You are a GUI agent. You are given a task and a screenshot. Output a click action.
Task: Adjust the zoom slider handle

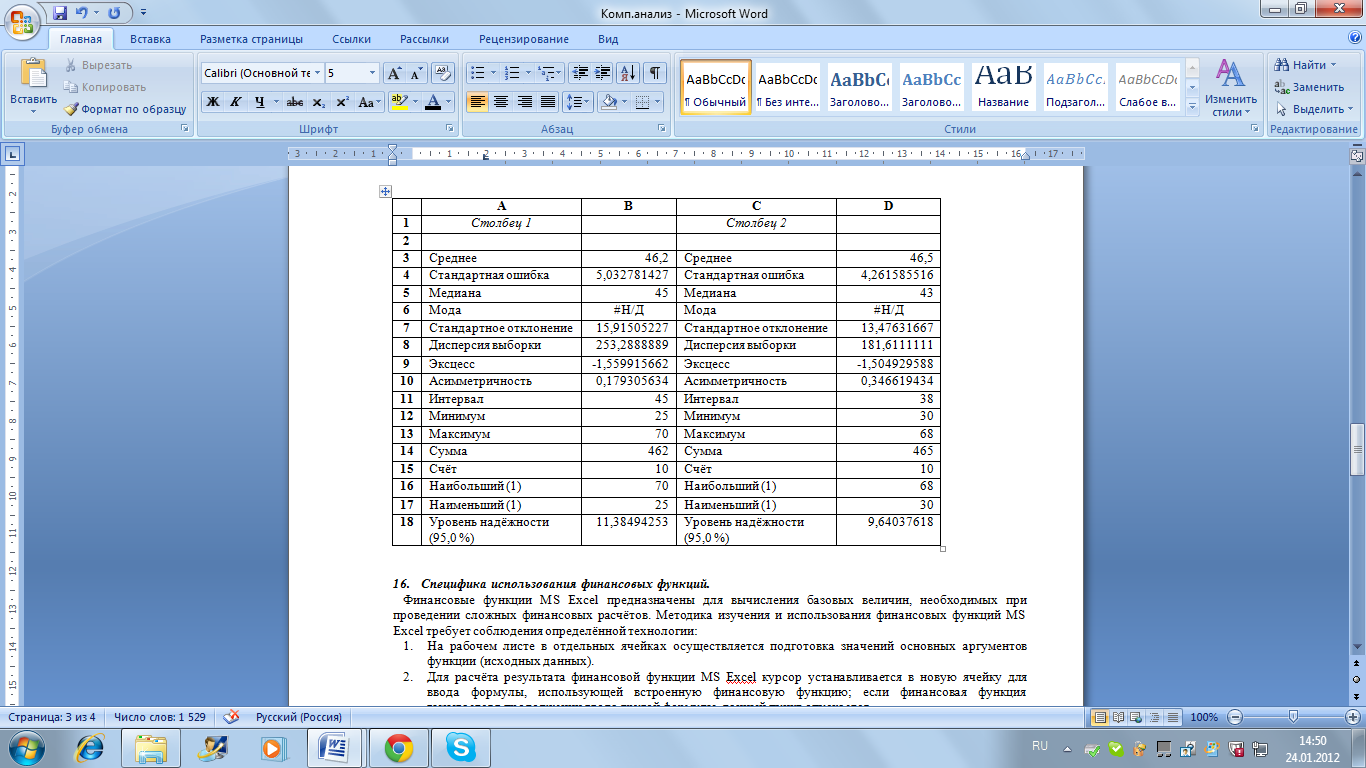[1293, 717]
